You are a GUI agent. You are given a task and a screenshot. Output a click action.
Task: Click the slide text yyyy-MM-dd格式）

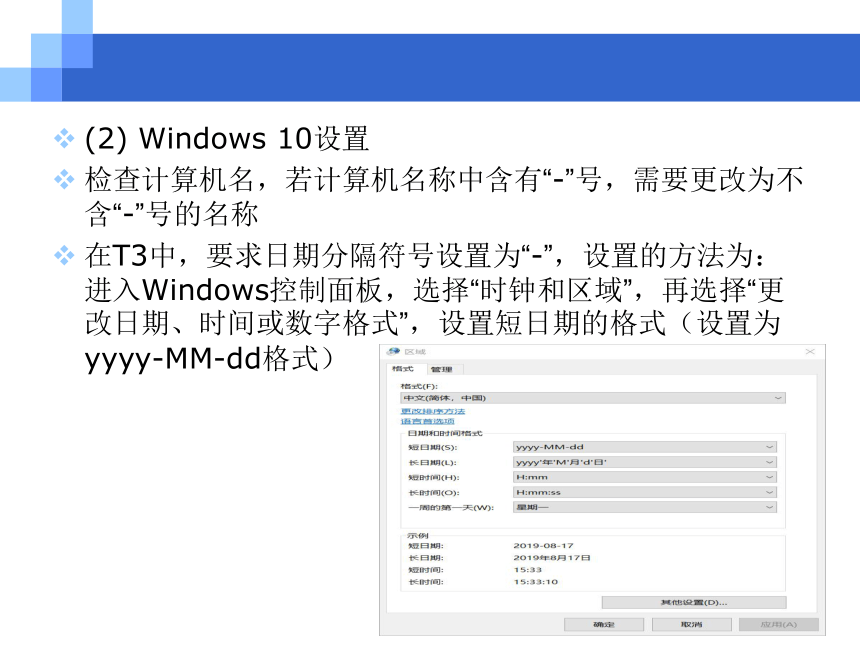tap(210, 359)
